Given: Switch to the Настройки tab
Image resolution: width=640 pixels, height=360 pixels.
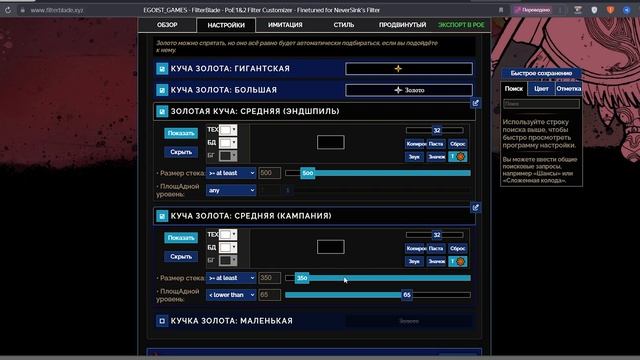Looking at the screenshot, I should 226,25.
